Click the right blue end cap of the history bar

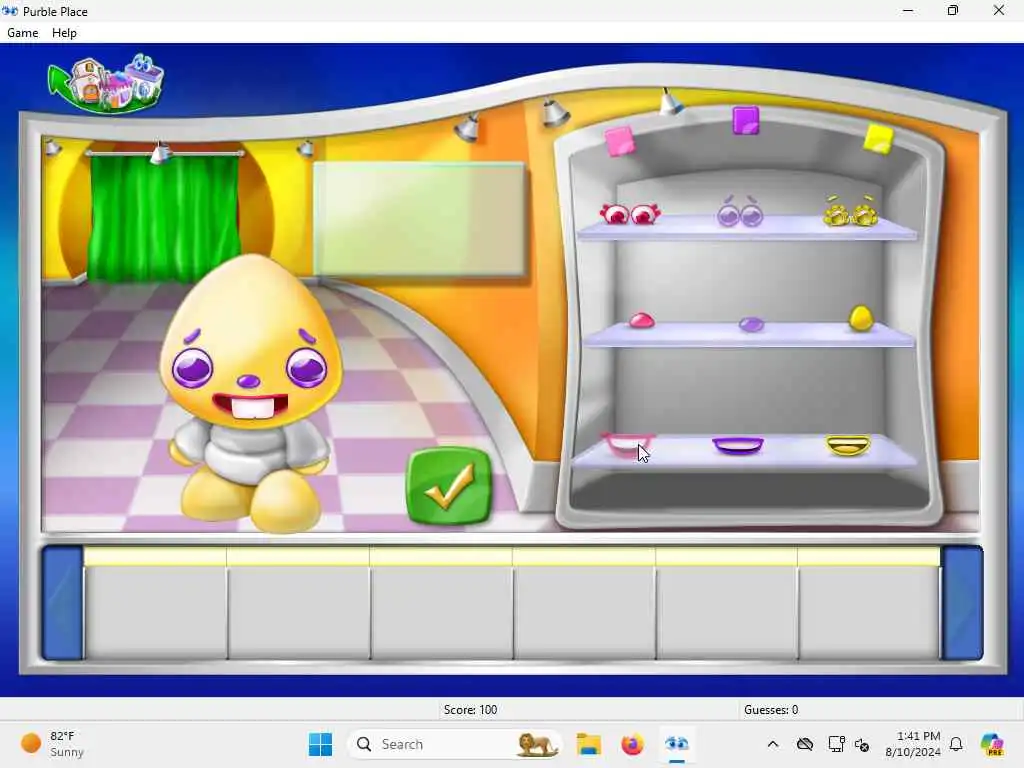click(962, 602)
